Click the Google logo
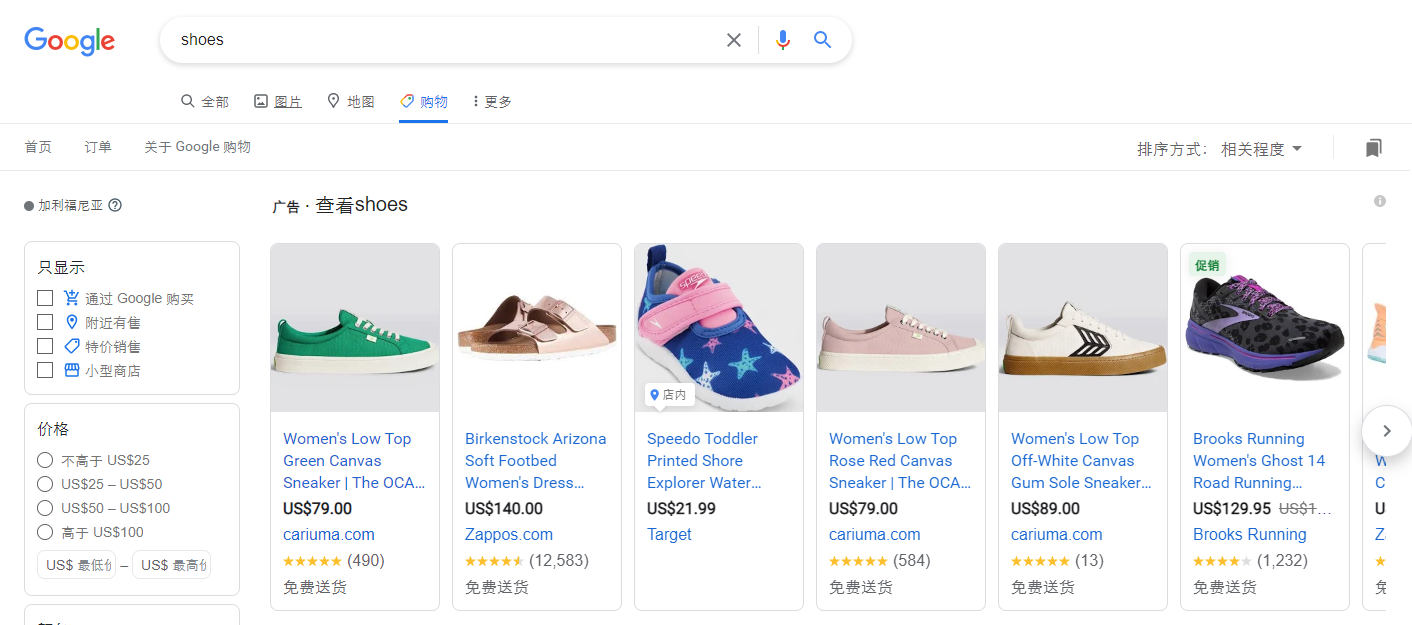1412x625 pixels. [x=69, y=41]
